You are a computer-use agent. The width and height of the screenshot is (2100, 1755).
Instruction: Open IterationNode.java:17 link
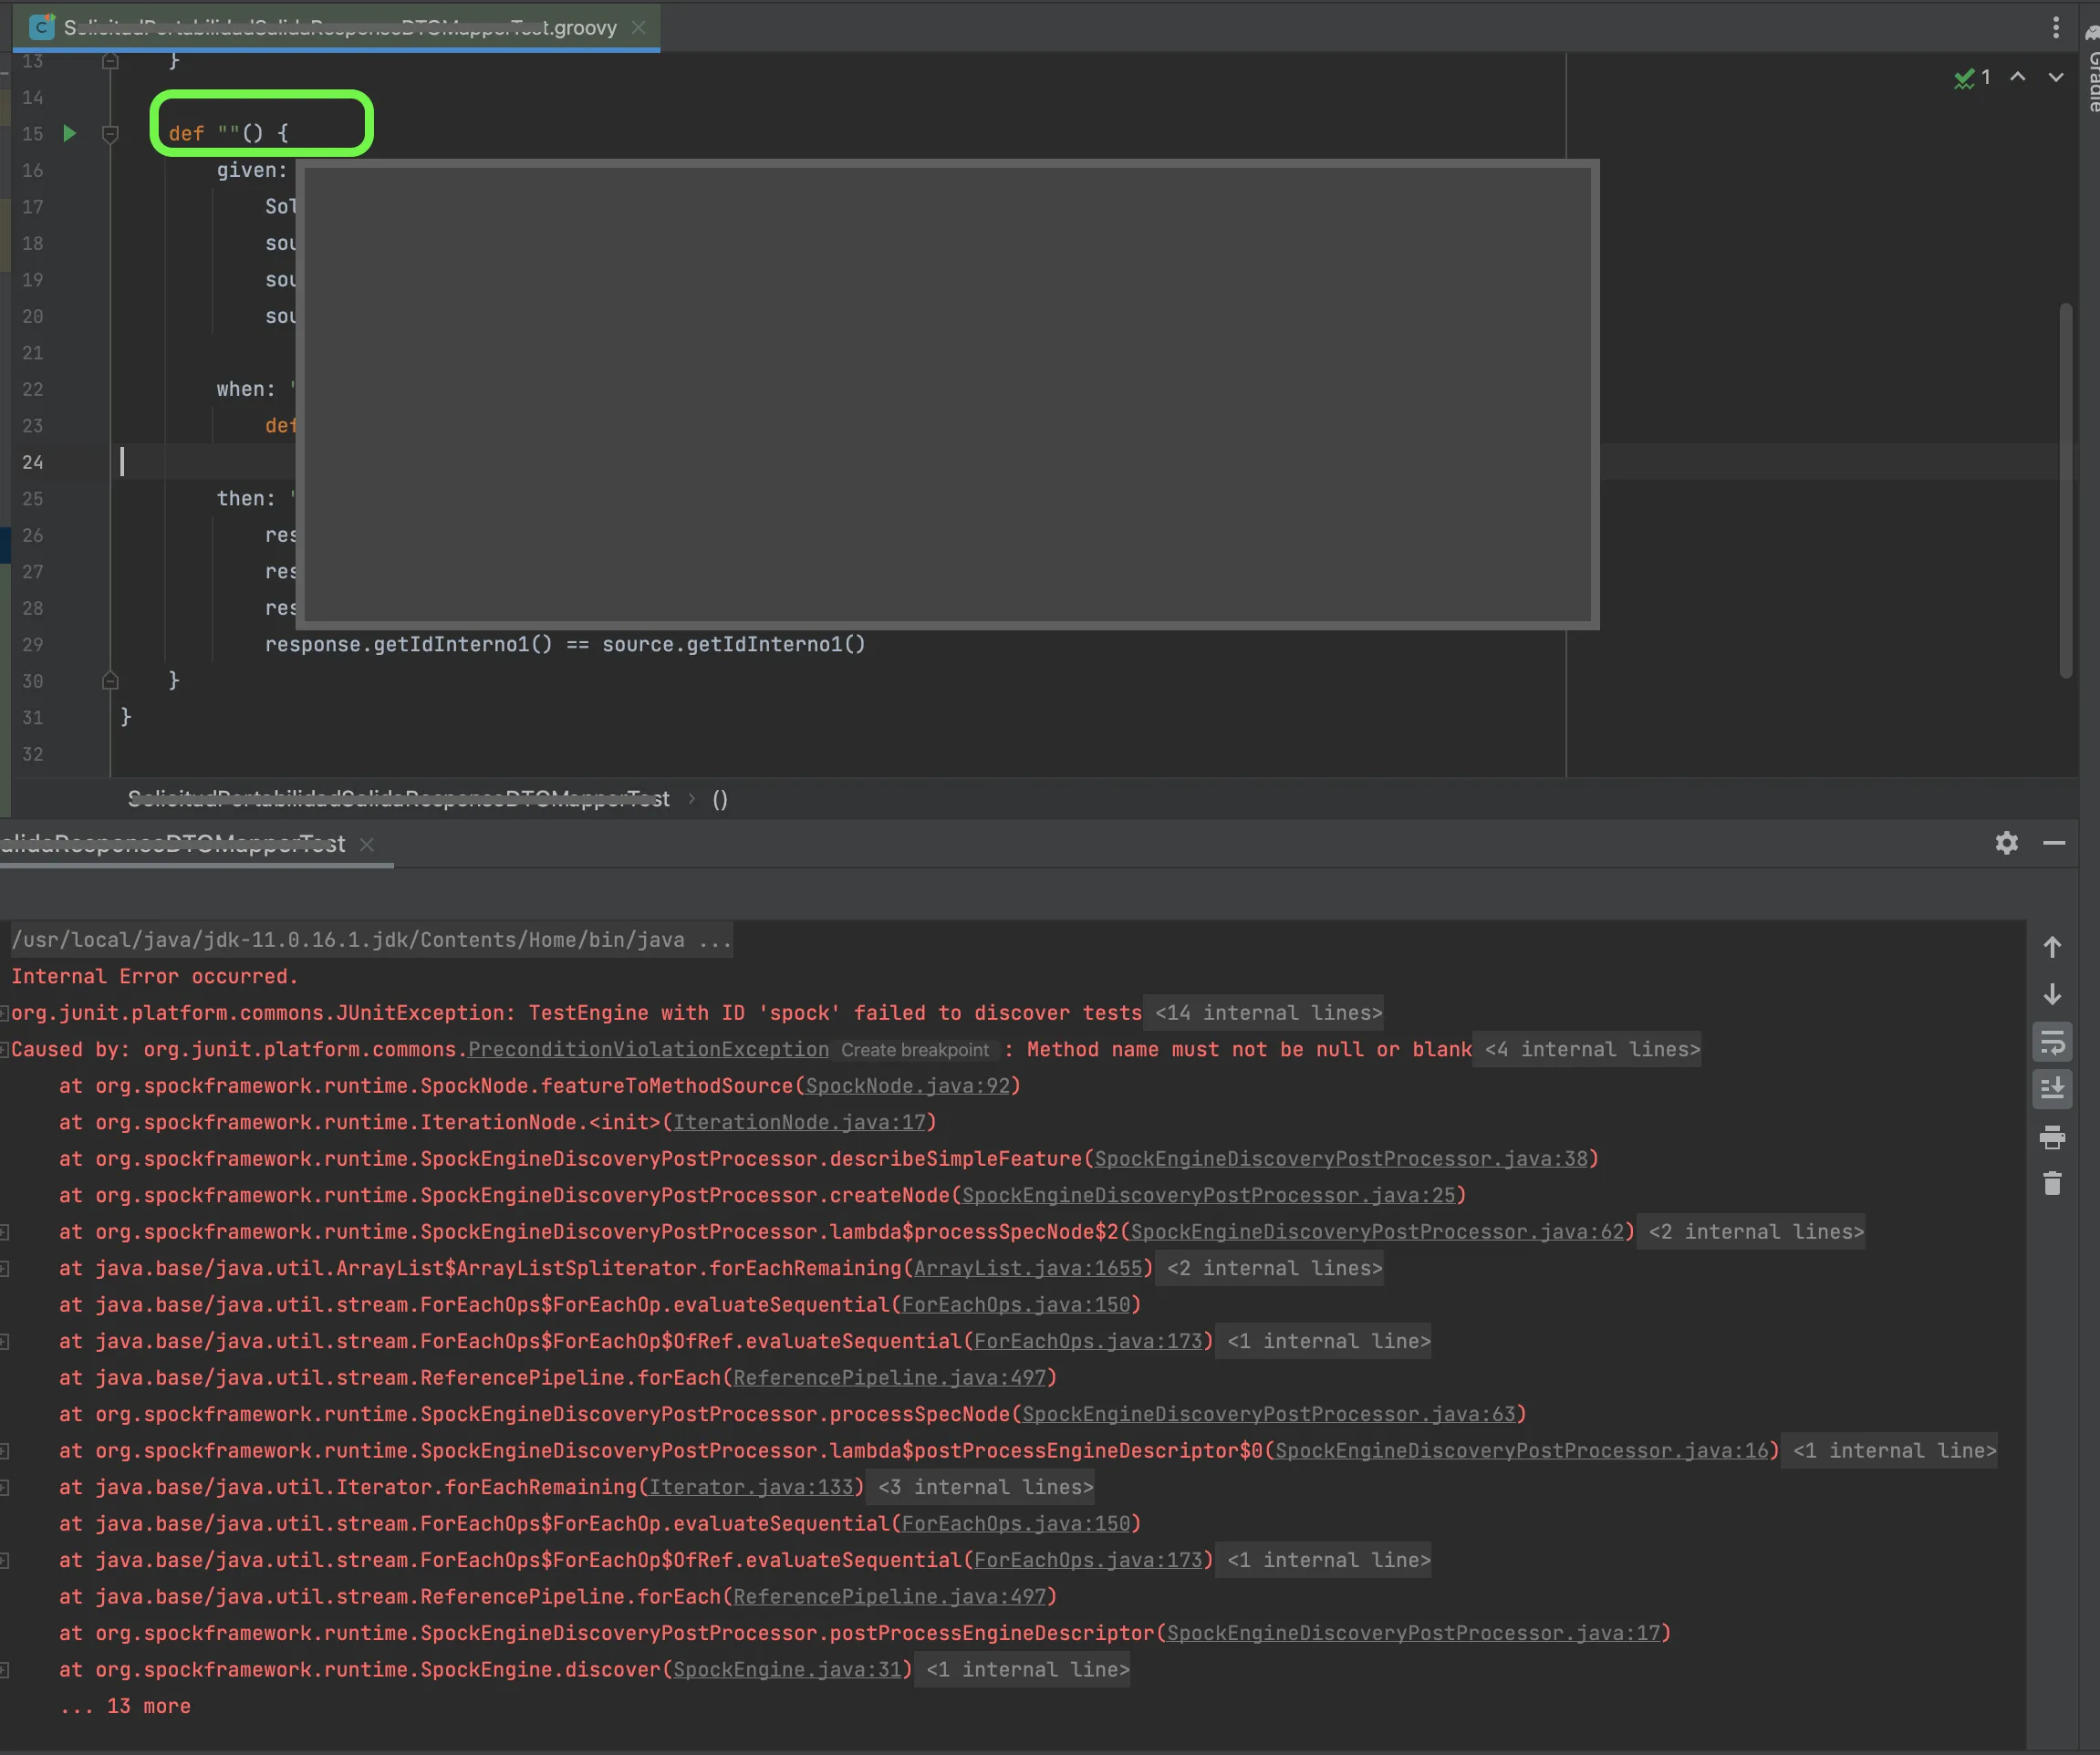coord(799,1122)
